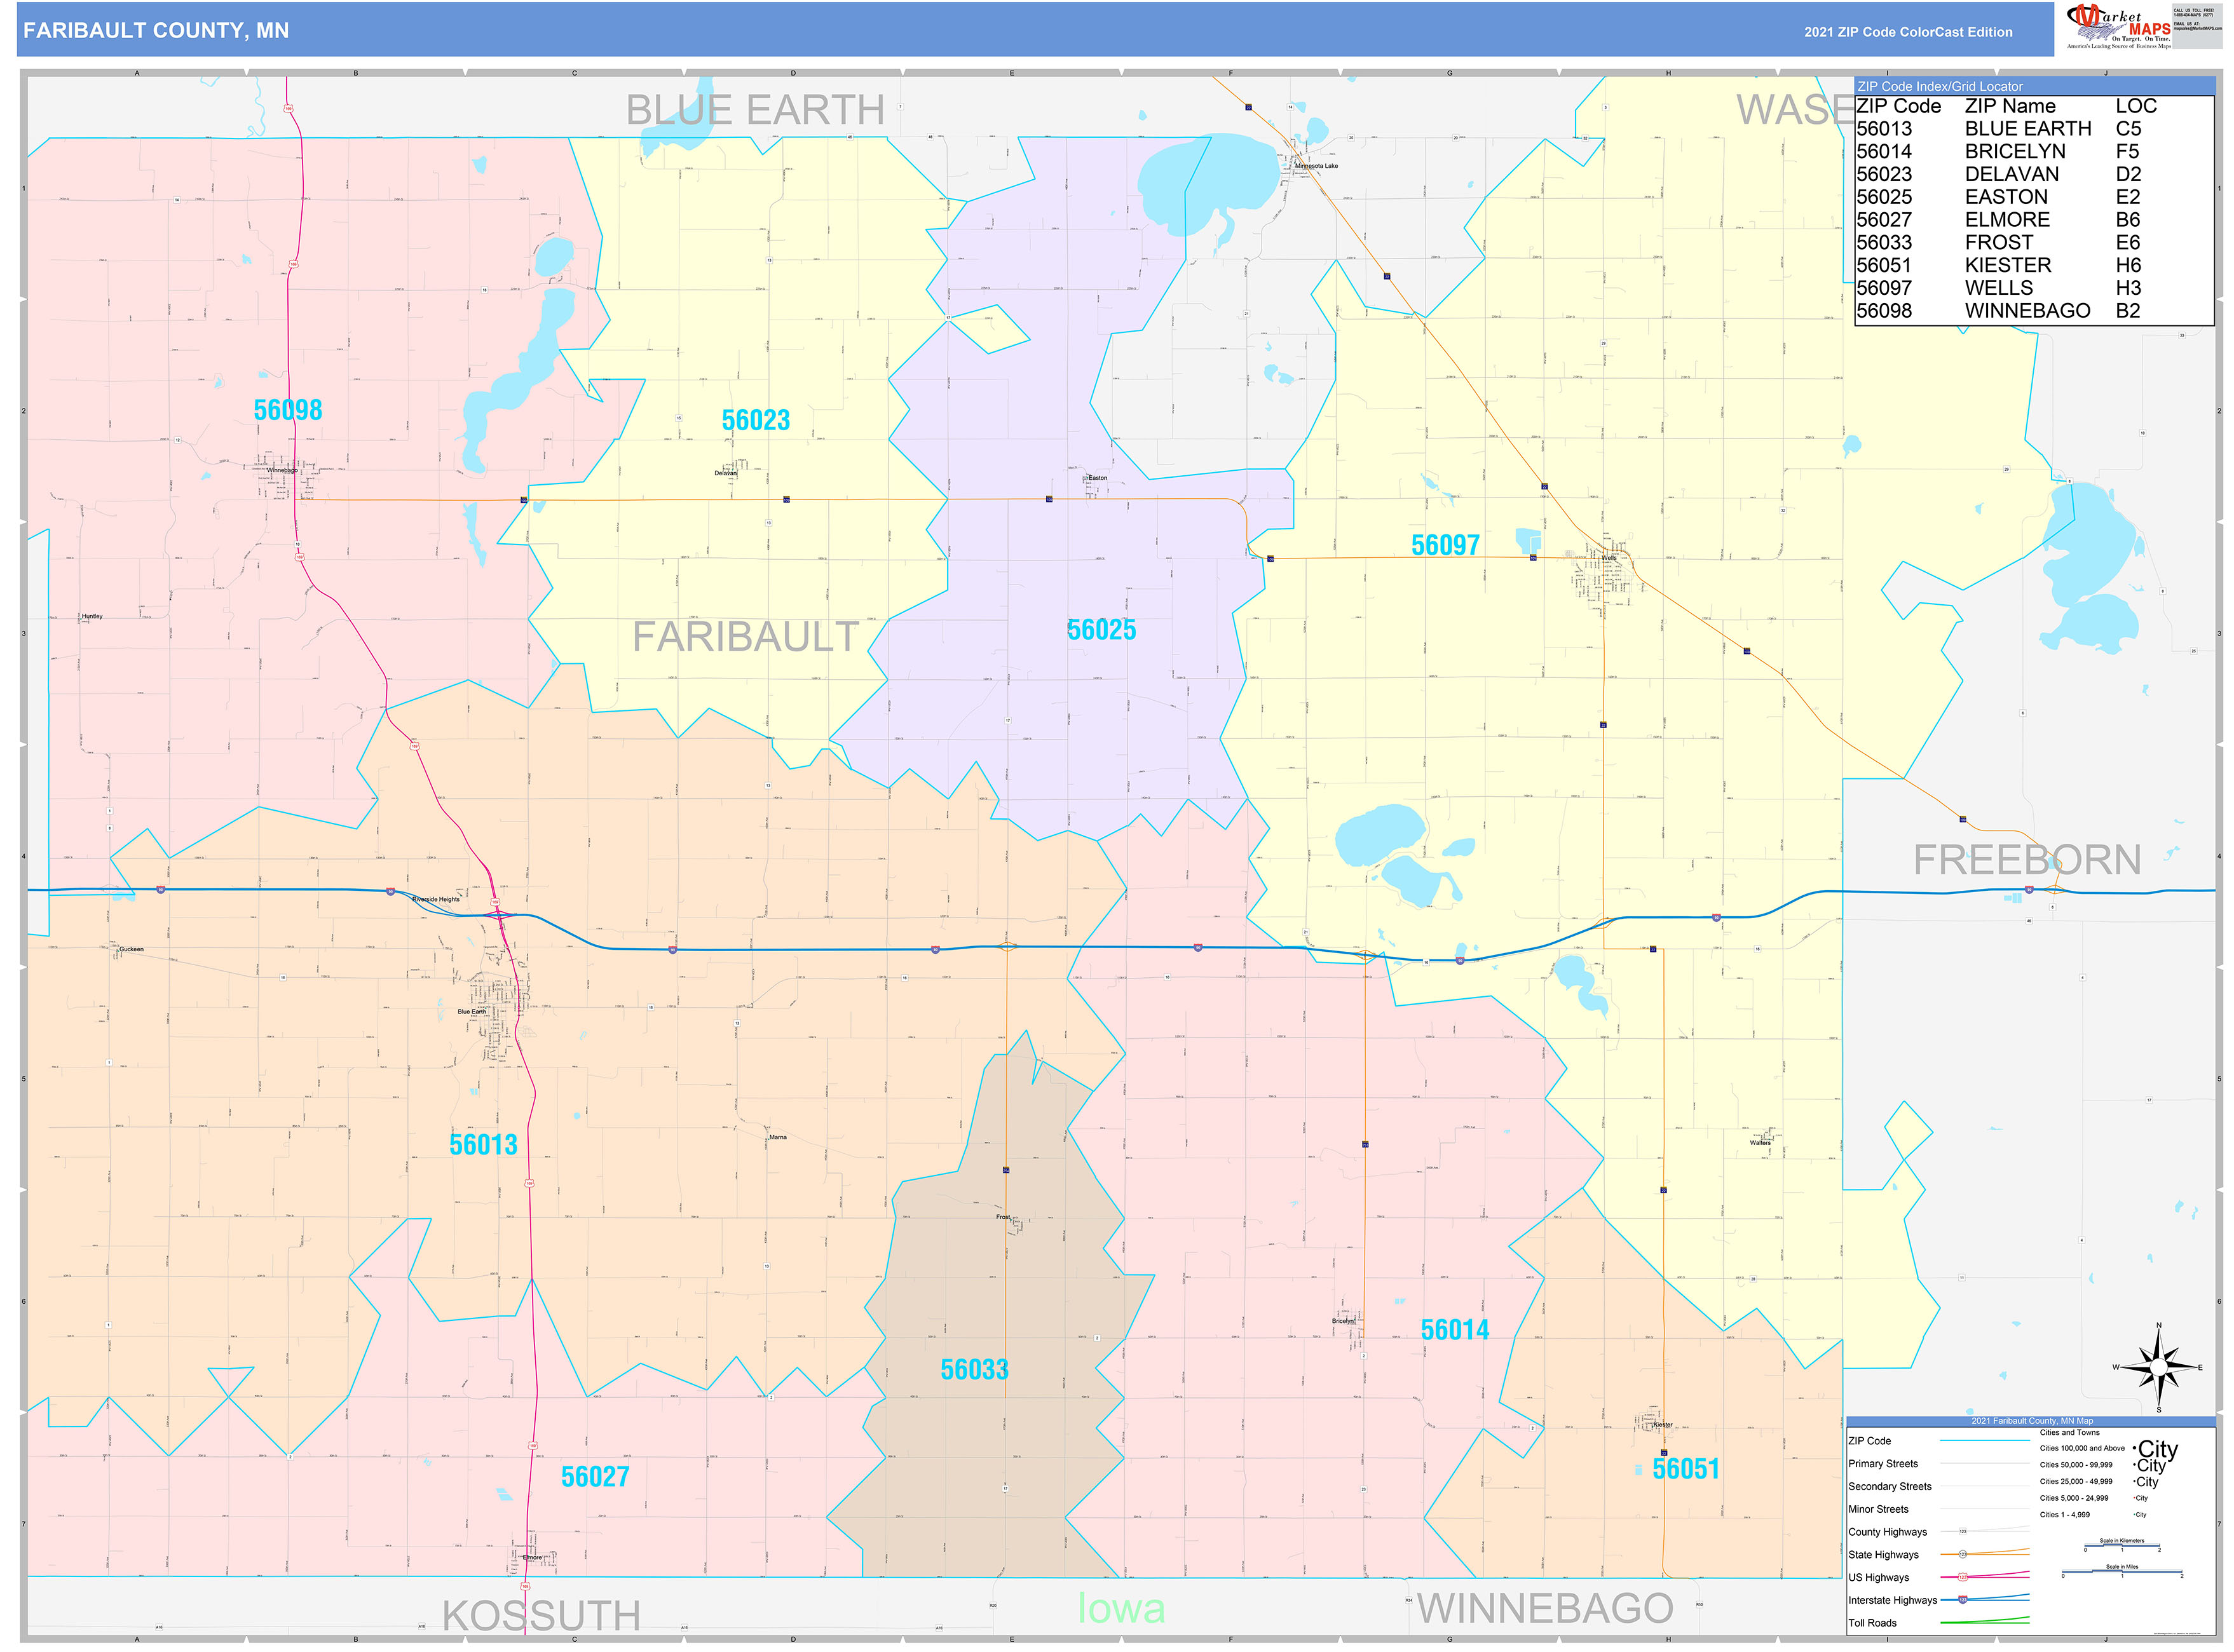
Task: Click the 2021 Faribault County, MN Map title bar
Action: tap(2032, 1421)
